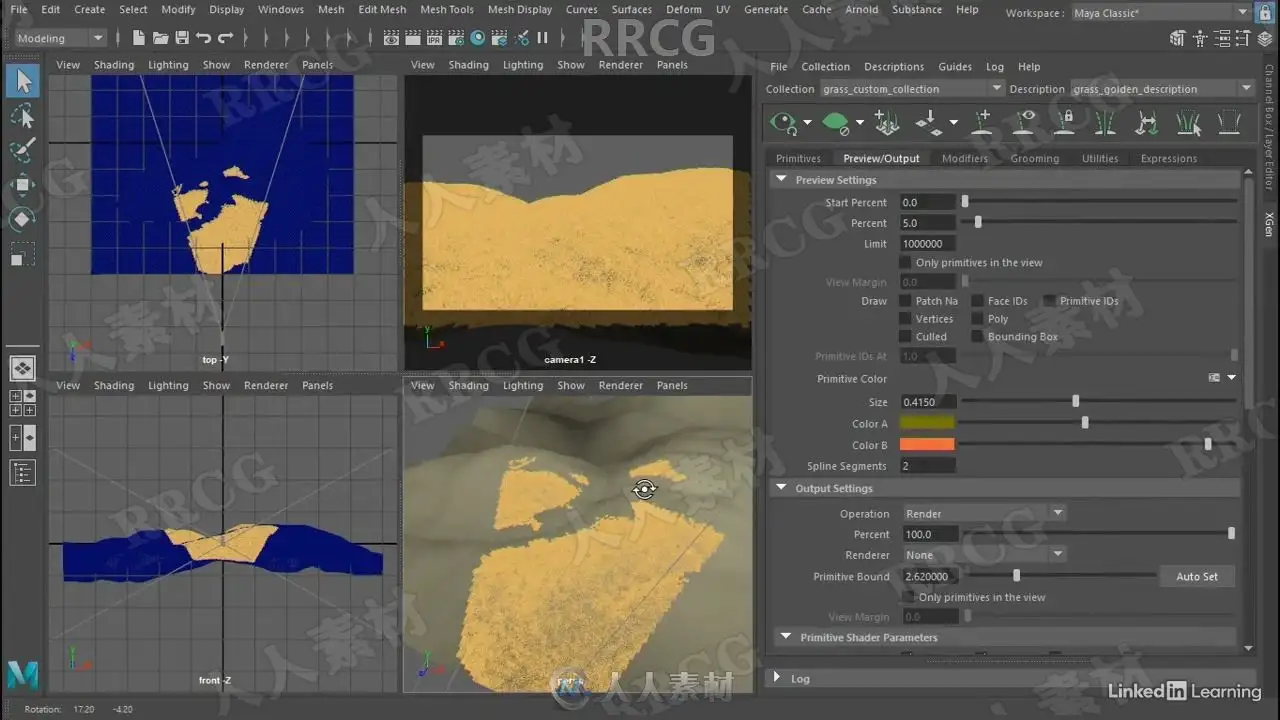Image resolution: width=1280 pixels, height=720 pixels.
Task: Open the Operation Render dropdown
Action: [983, 514]
